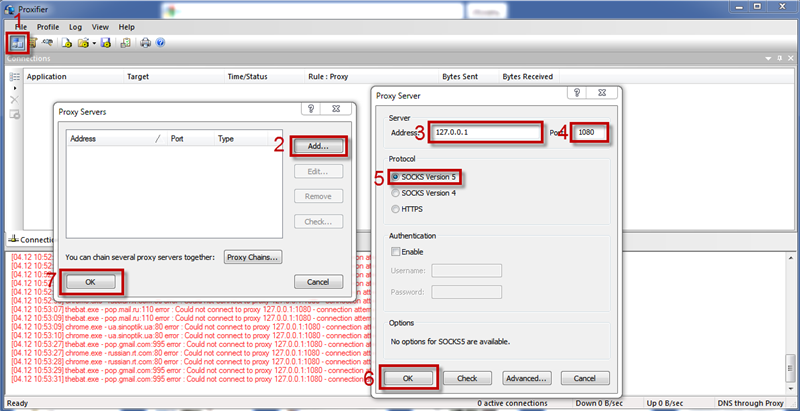Click OK in the Proxy Server dialog
The width and height of the screenshot is (800, 411).
408,378
